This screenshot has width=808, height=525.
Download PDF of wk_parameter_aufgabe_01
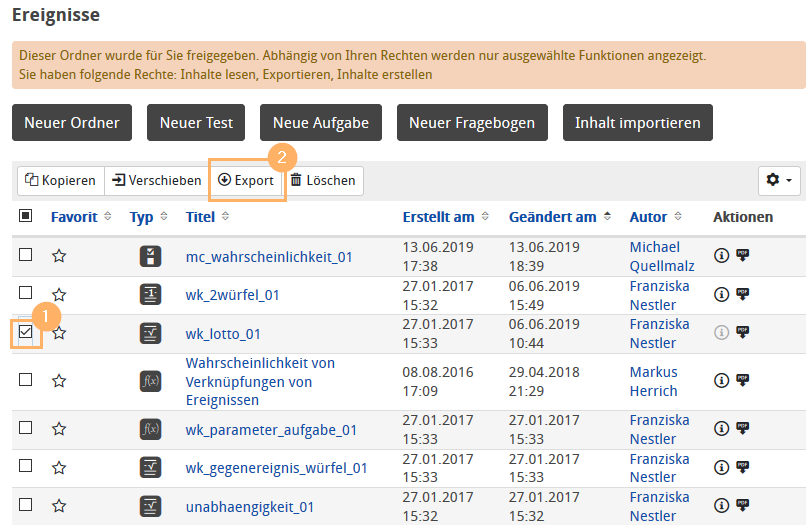coord(742,429)
